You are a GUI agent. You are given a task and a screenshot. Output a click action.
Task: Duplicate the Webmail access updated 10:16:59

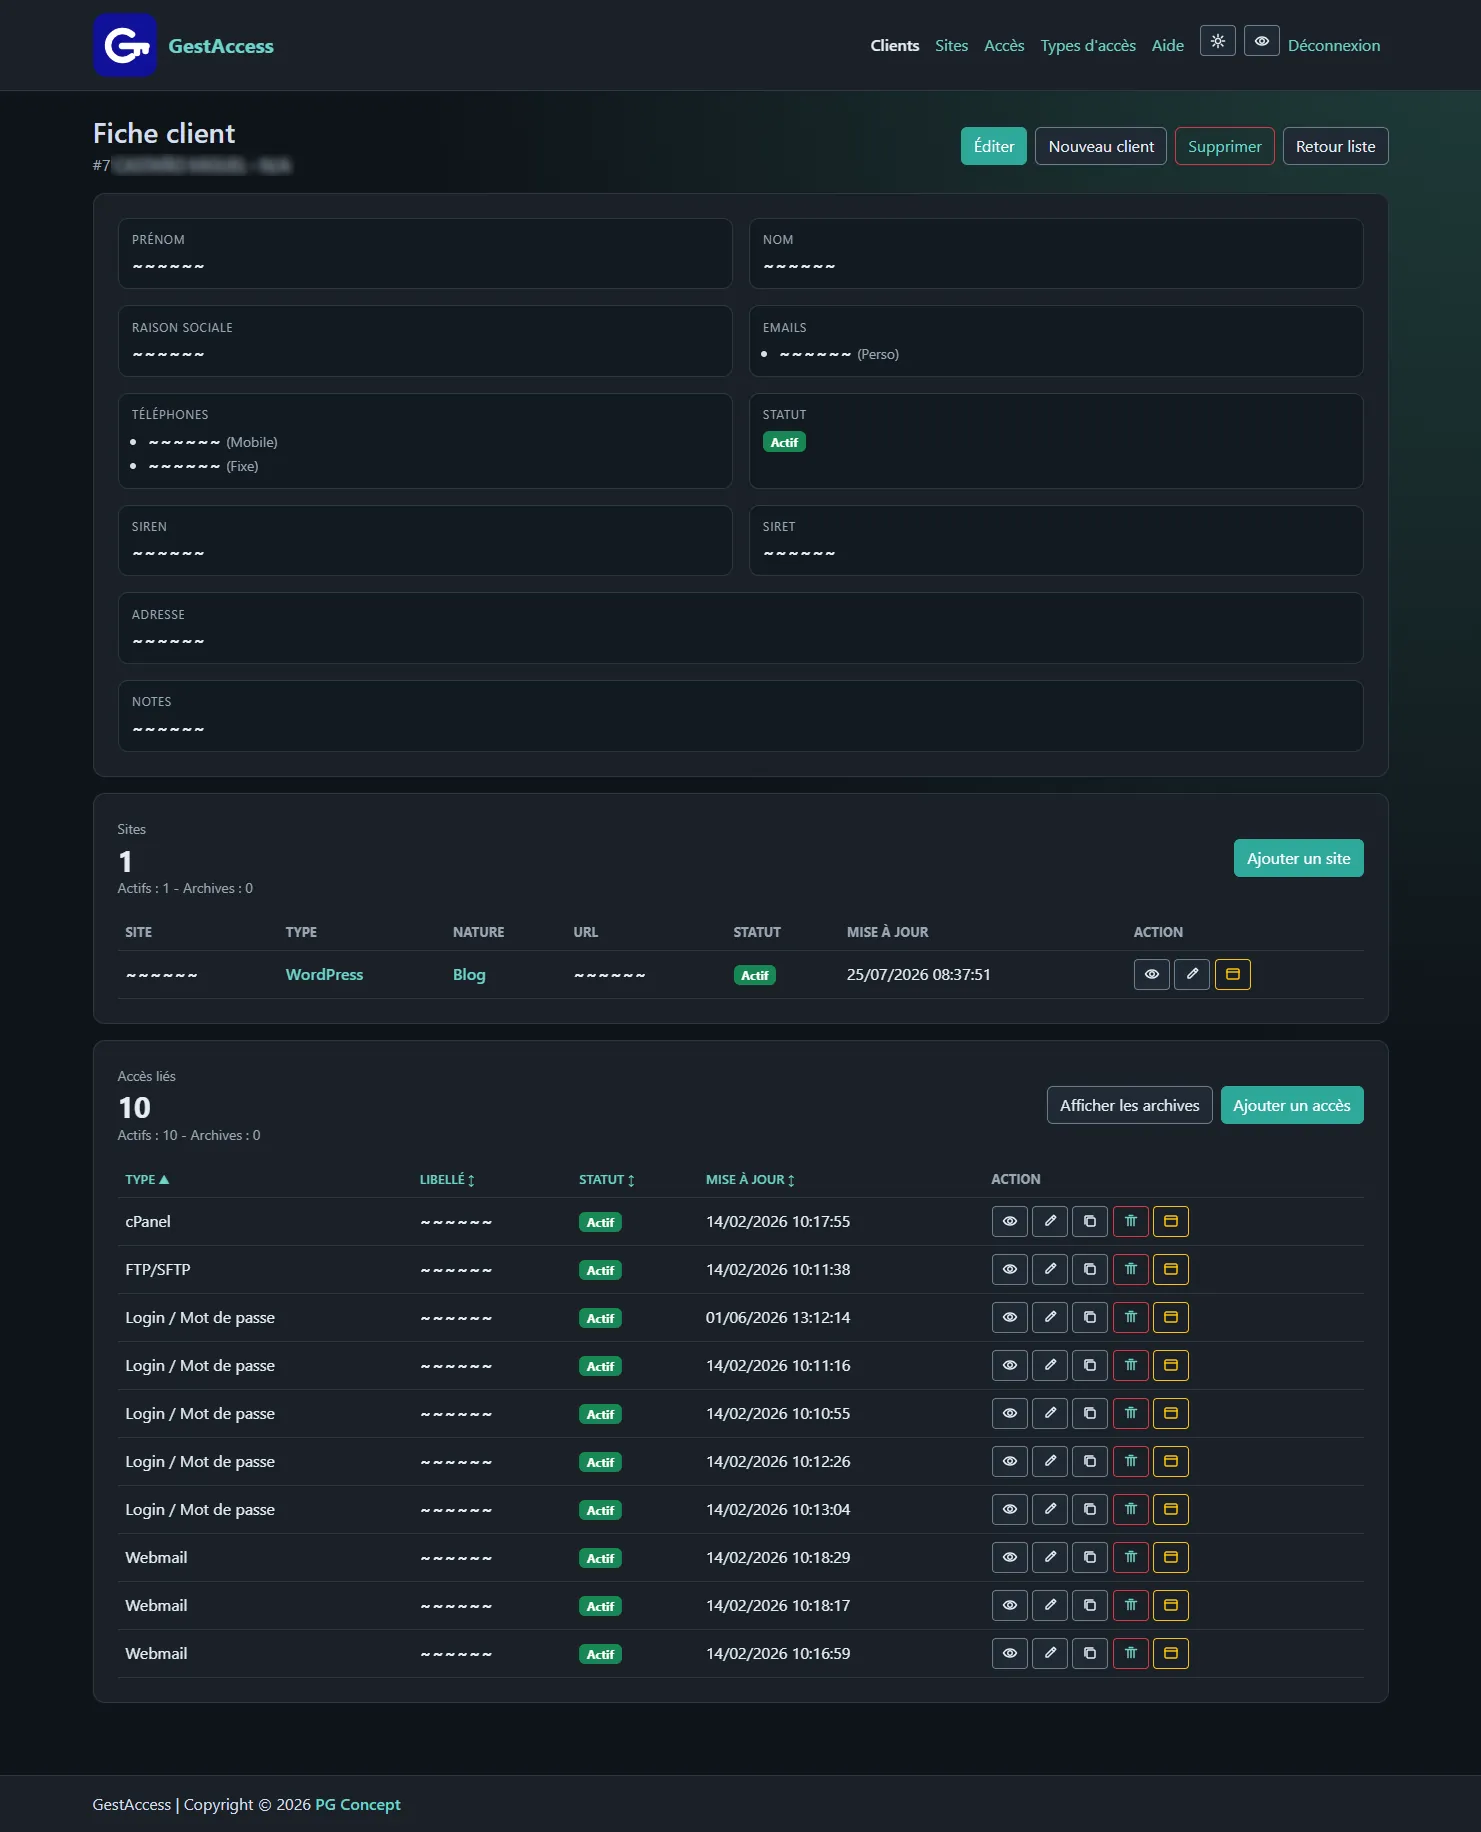click(1089, 1653)
